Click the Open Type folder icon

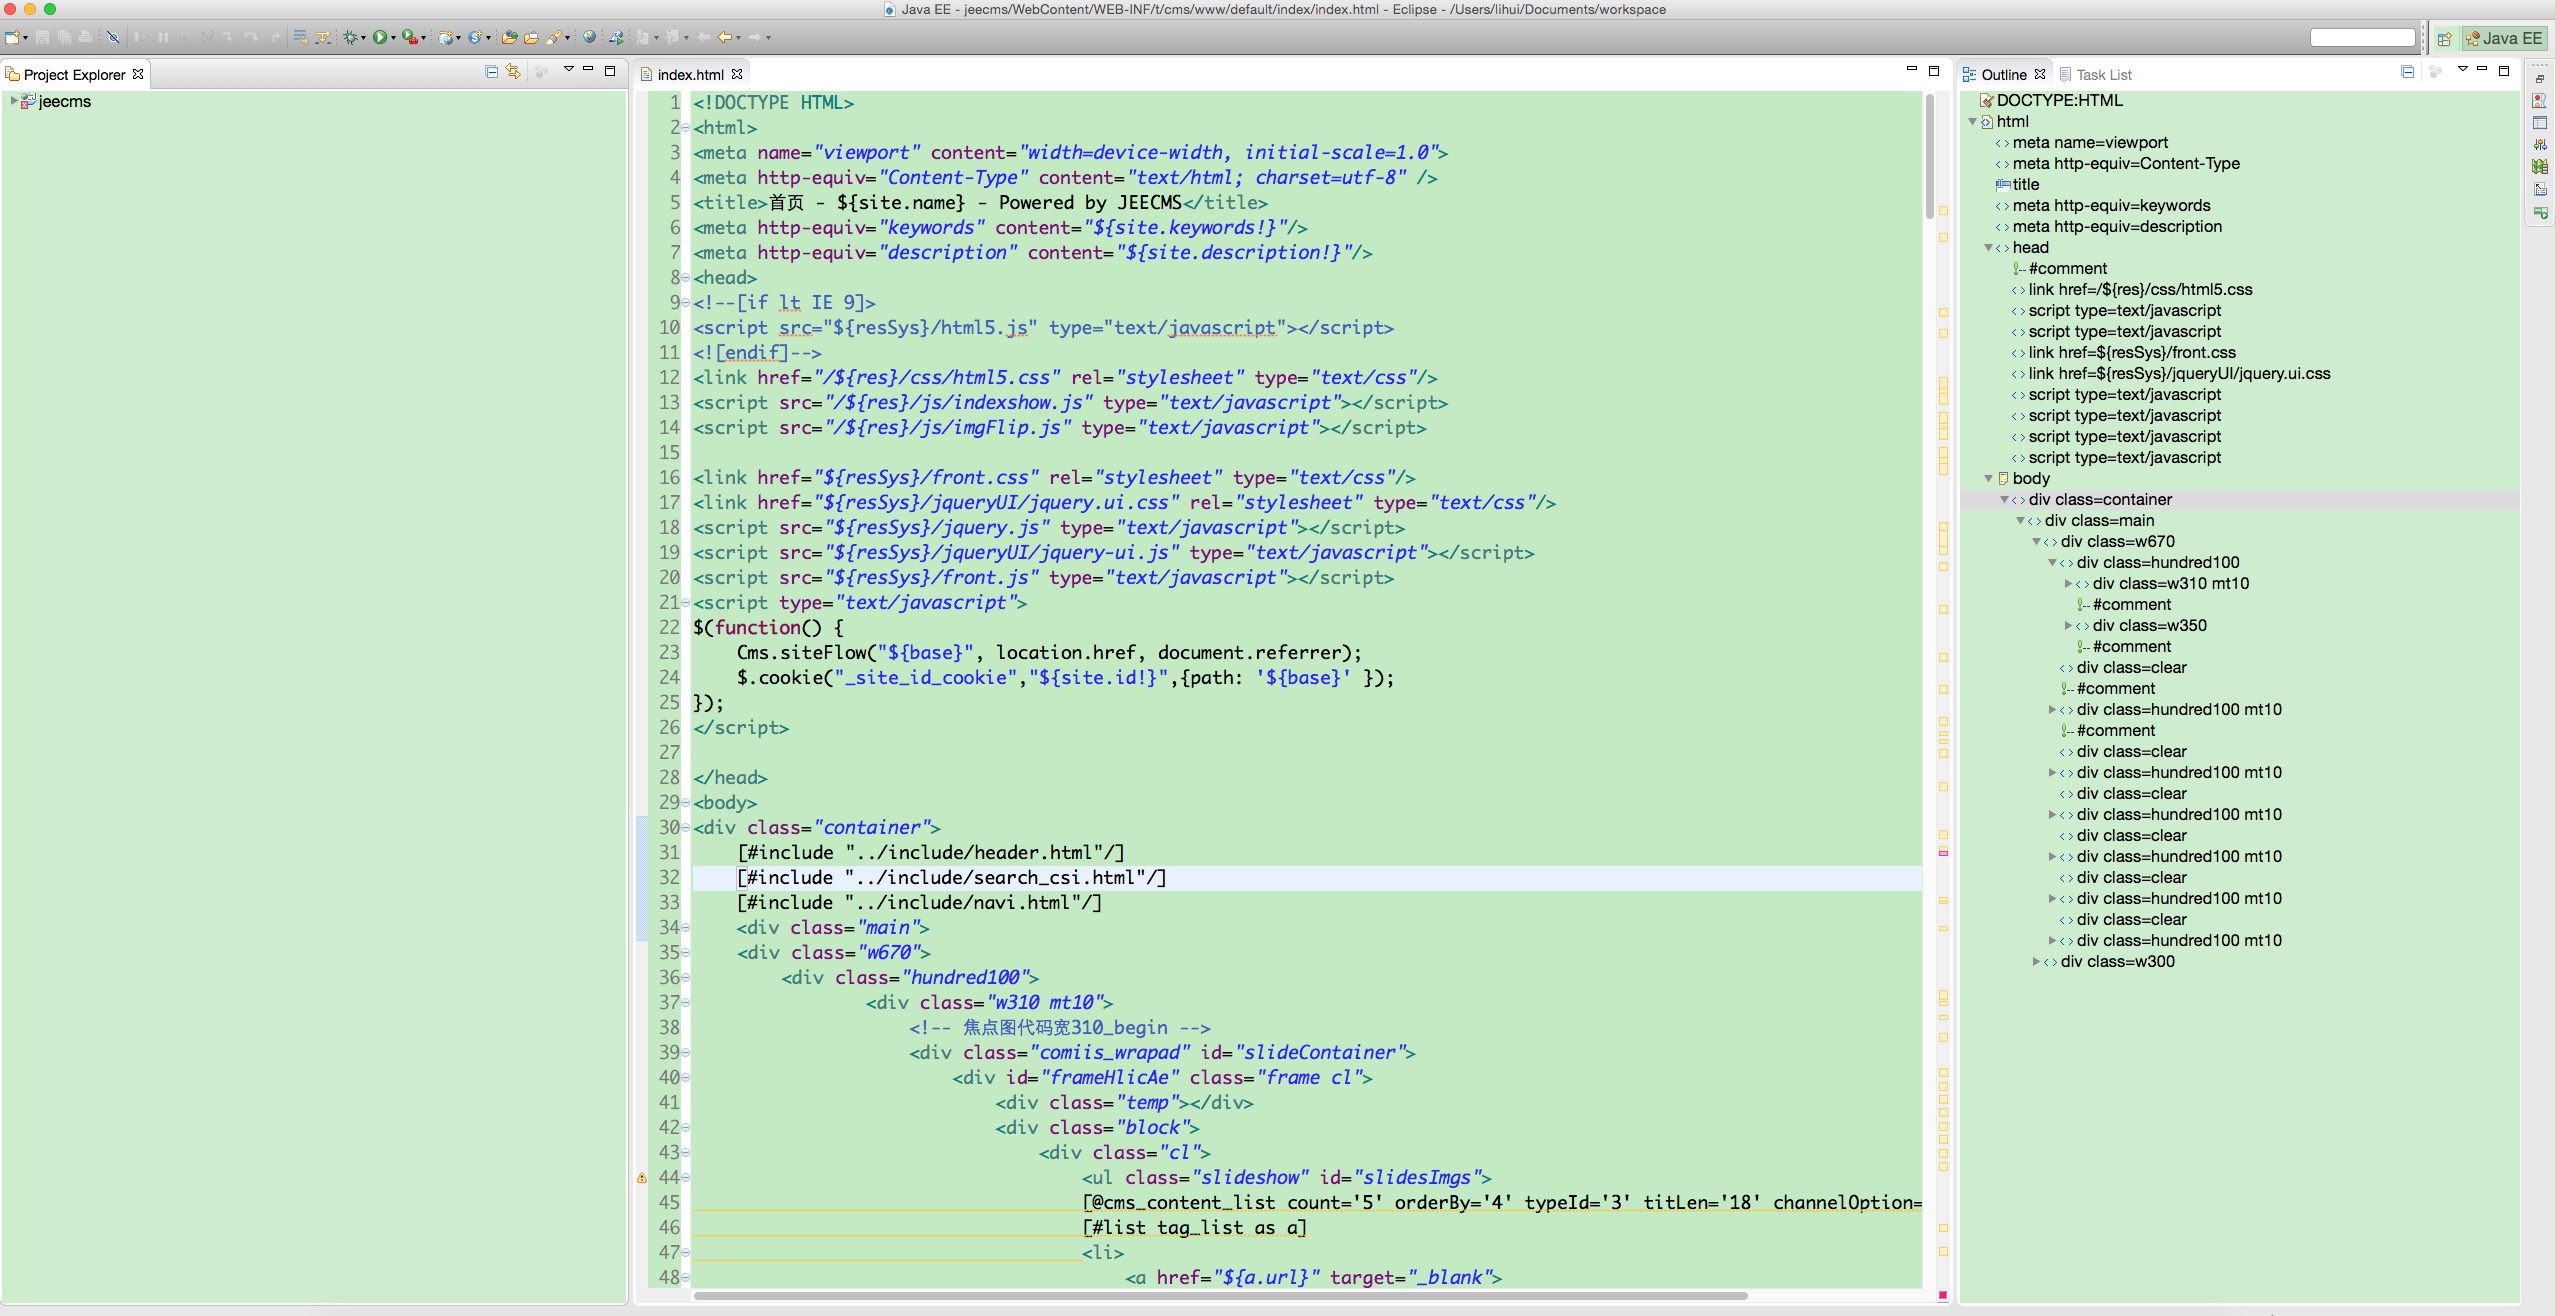pyautogui.click(x=509, y=38)
